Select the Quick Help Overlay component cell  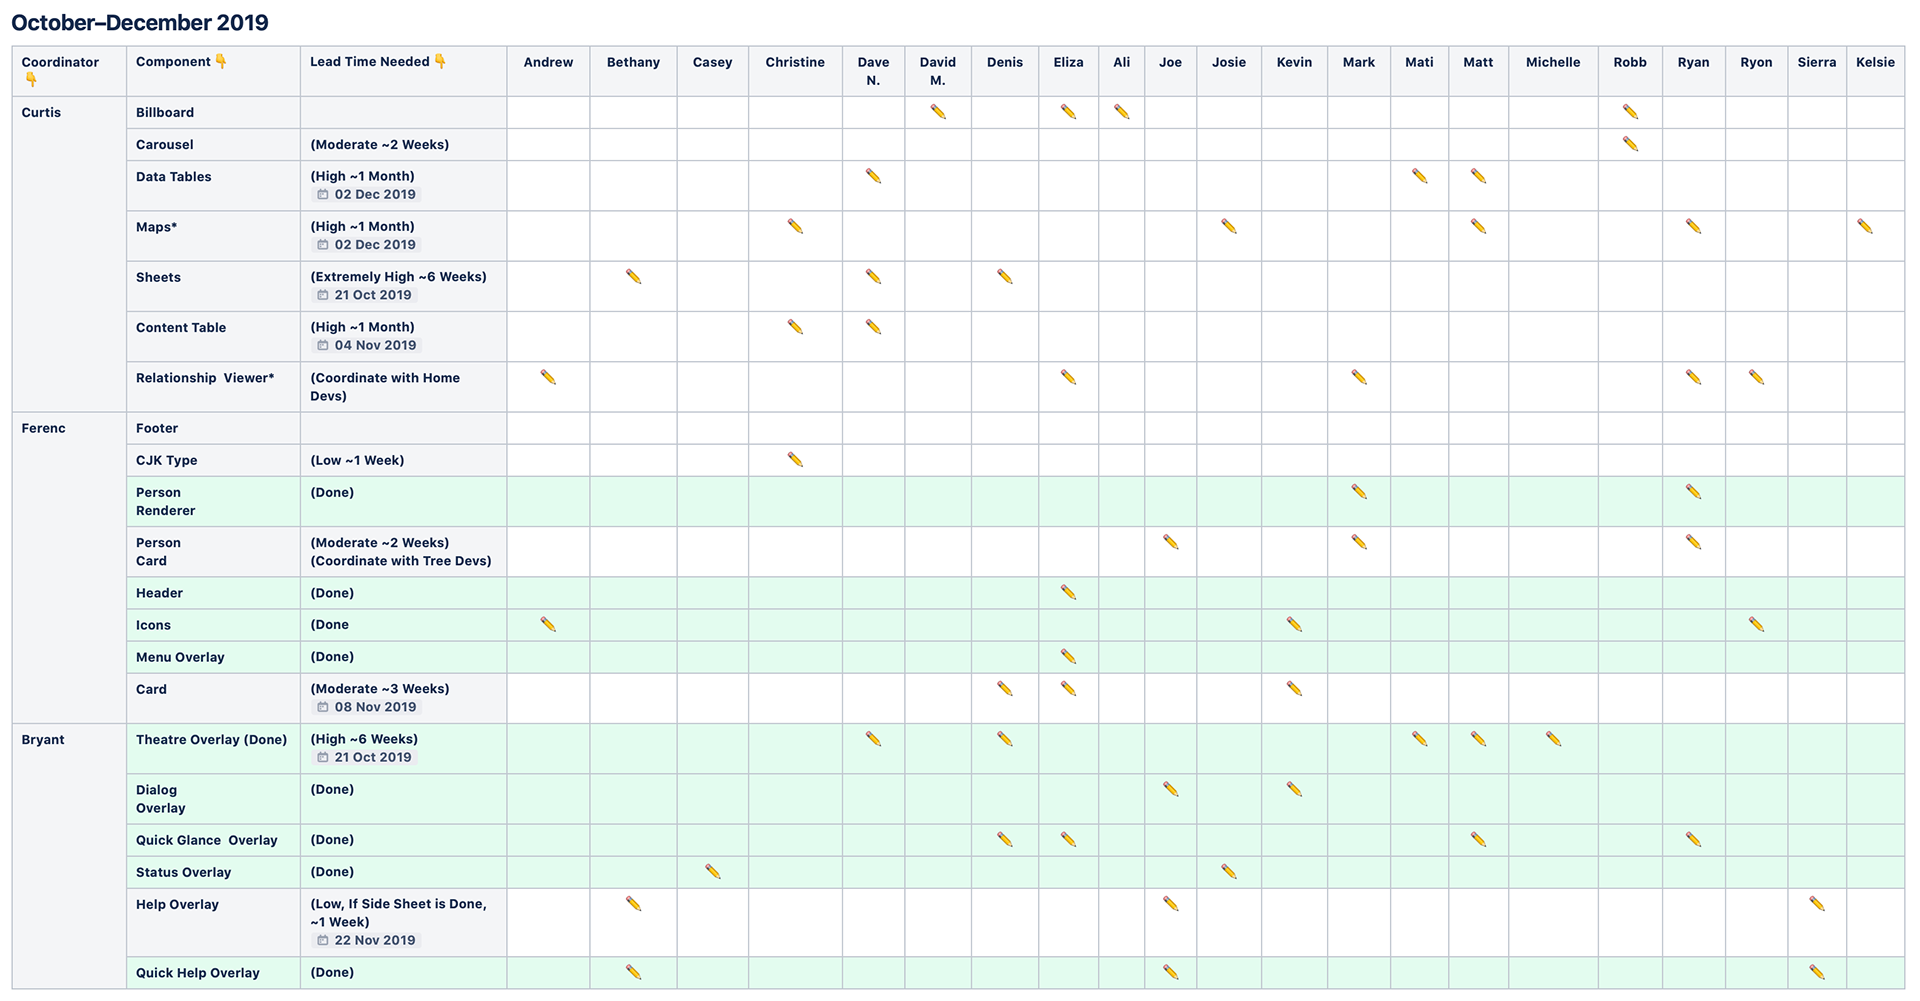213,972
